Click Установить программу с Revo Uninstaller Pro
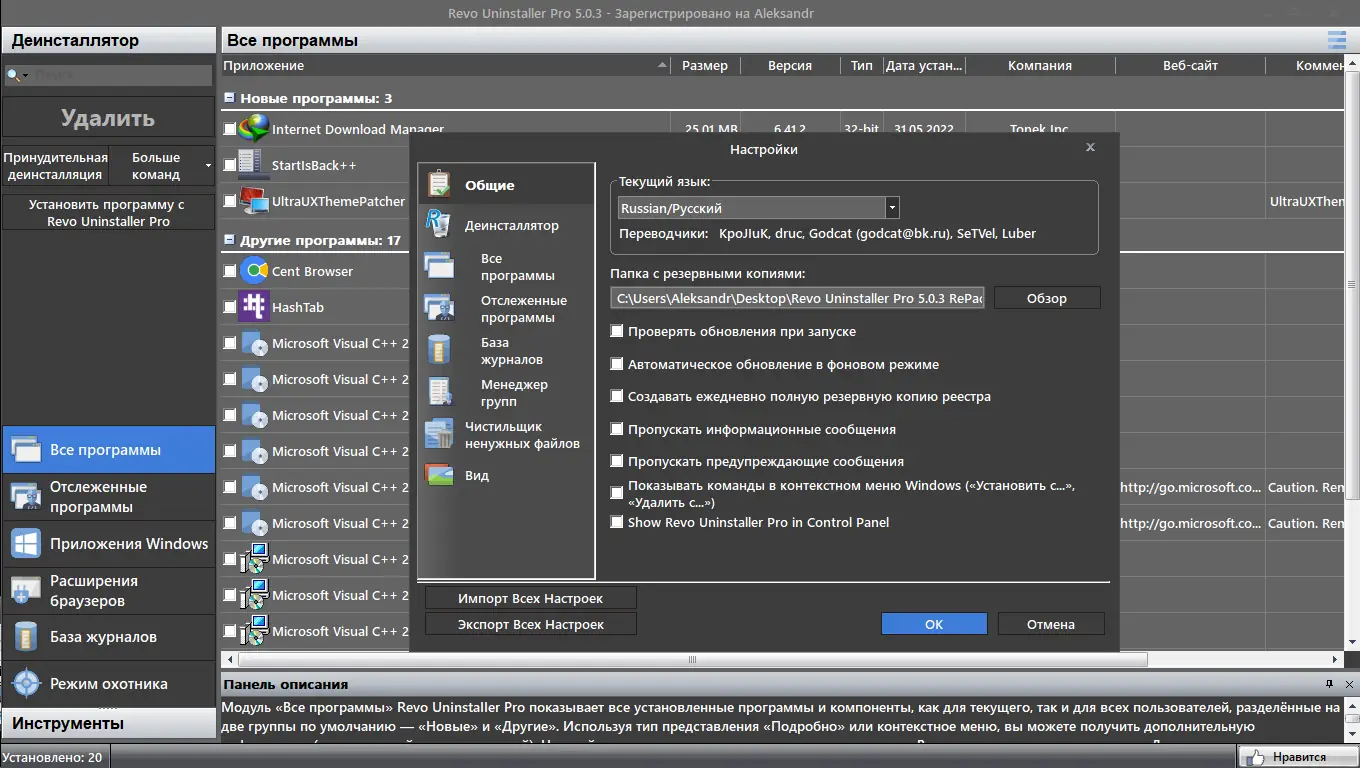The width and height of the screenshot is (1360, 768). [108, 212]
